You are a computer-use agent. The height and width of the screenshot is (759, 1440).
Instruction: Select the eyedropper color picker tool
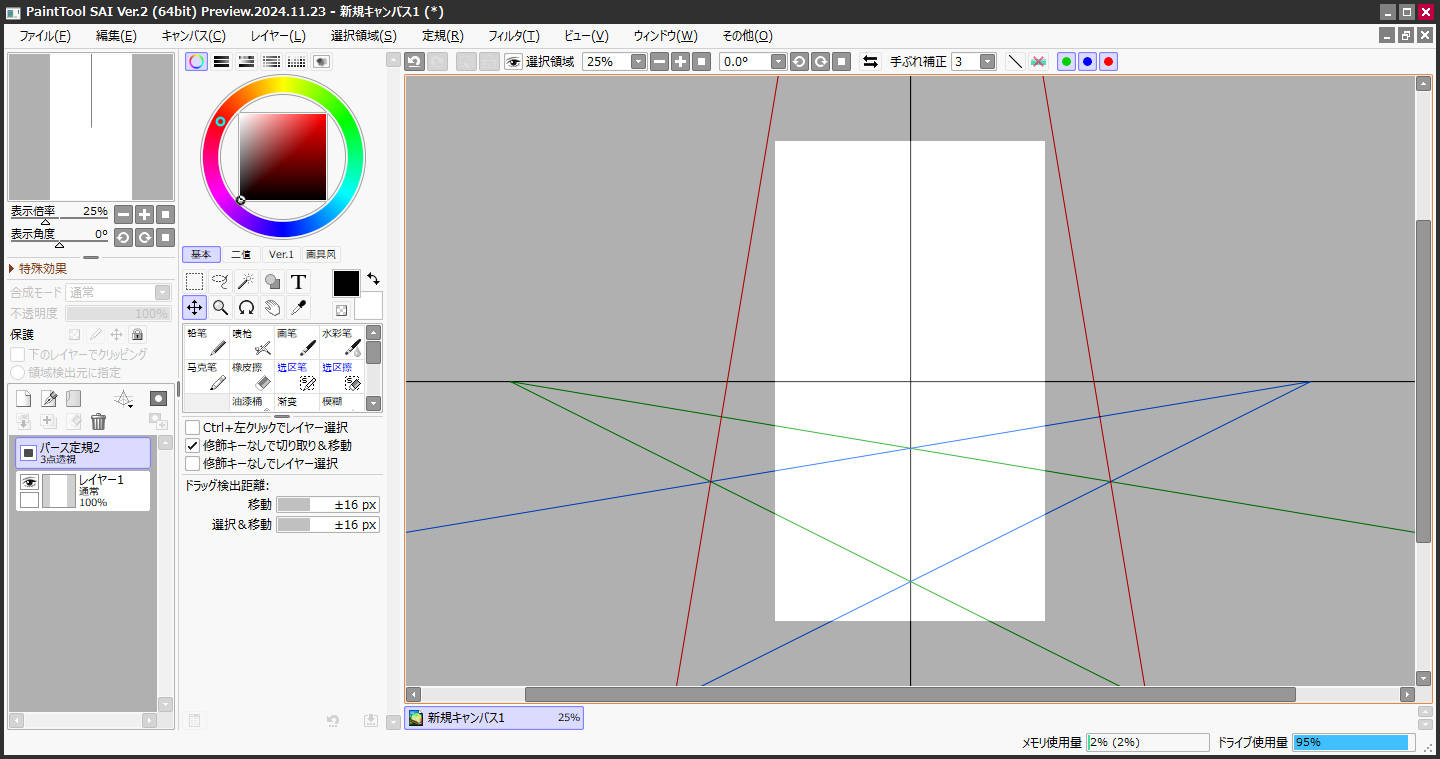tap(298, 308)
